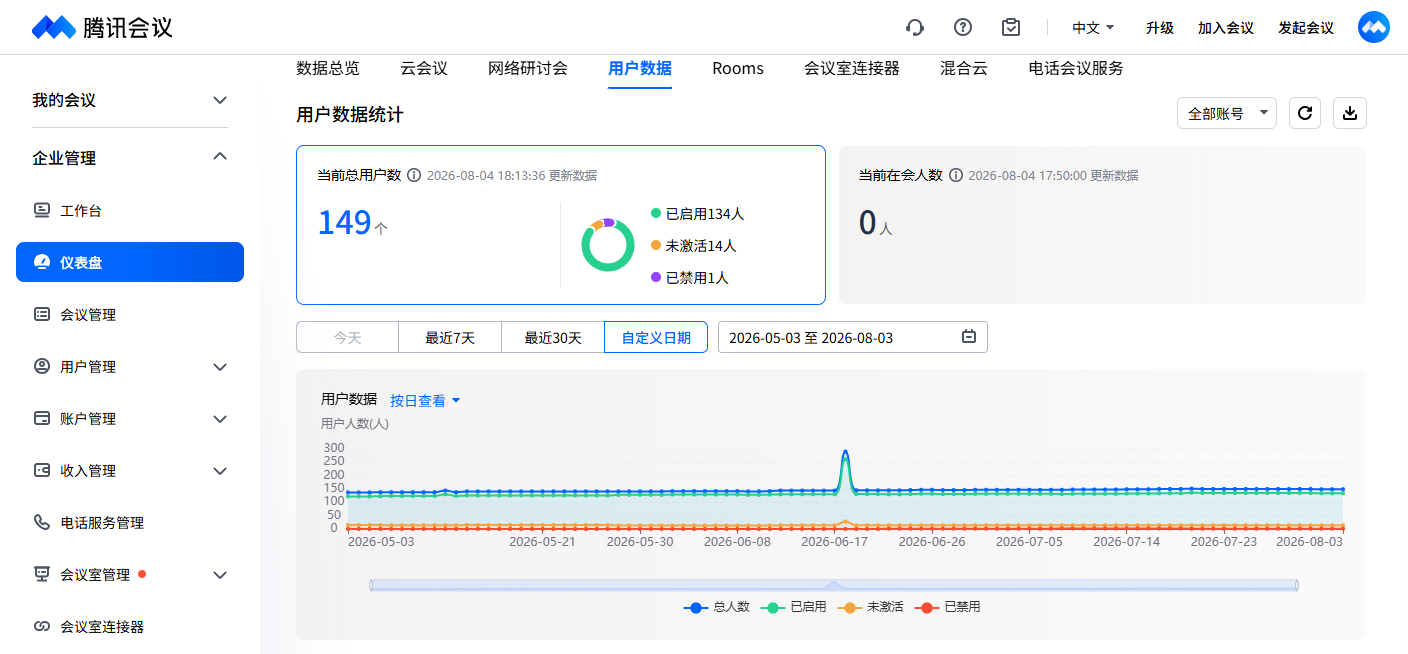This screenshot has width=1408, height=654.
Task: Click the 工作台 sidebar icon
Action: [42, 210]
